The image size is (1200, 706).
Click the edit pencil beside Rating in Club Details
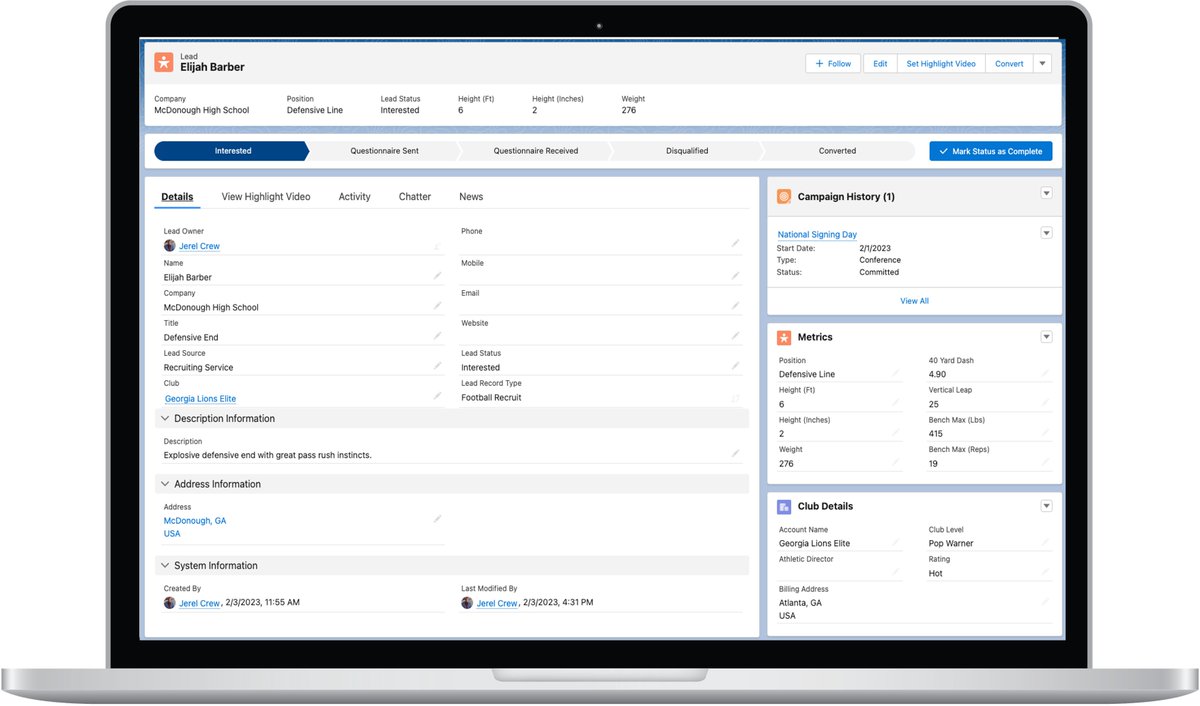(x=1046, y=572)
